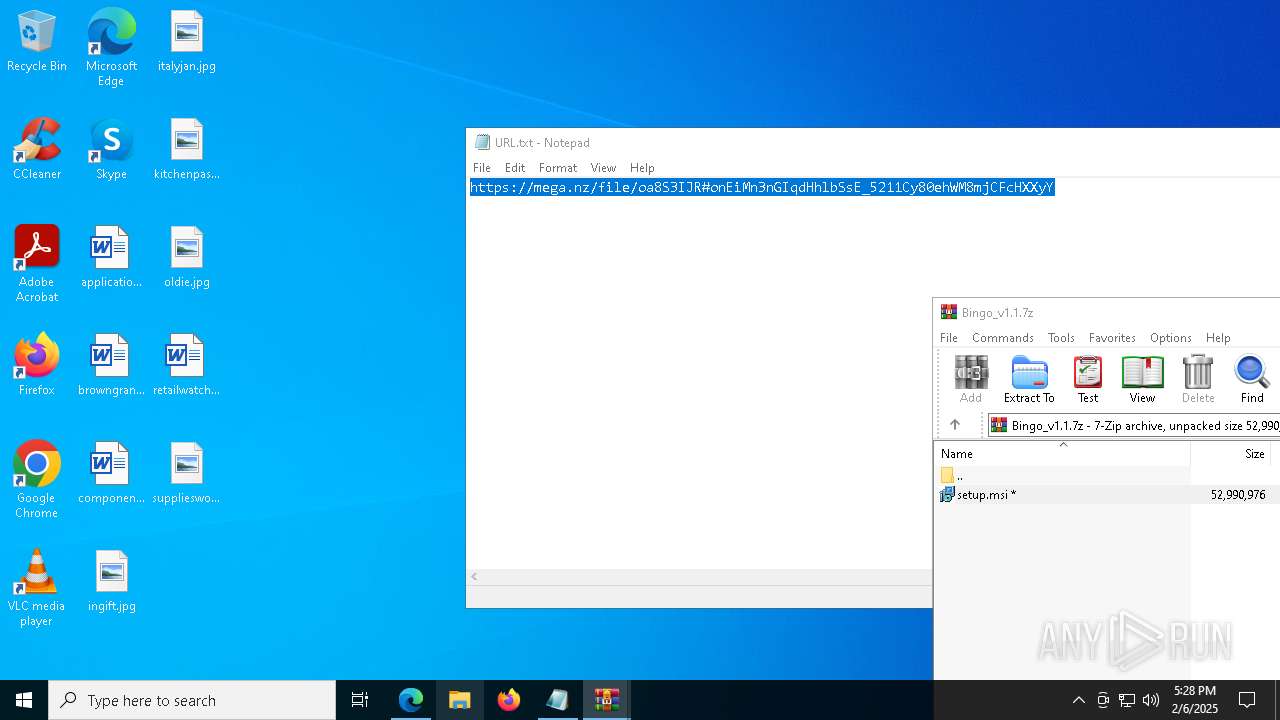Viewport: 1280px width, 720px height.
Task: Select retailwatch... Word document on desktop
Action: [x=187, y=366]
